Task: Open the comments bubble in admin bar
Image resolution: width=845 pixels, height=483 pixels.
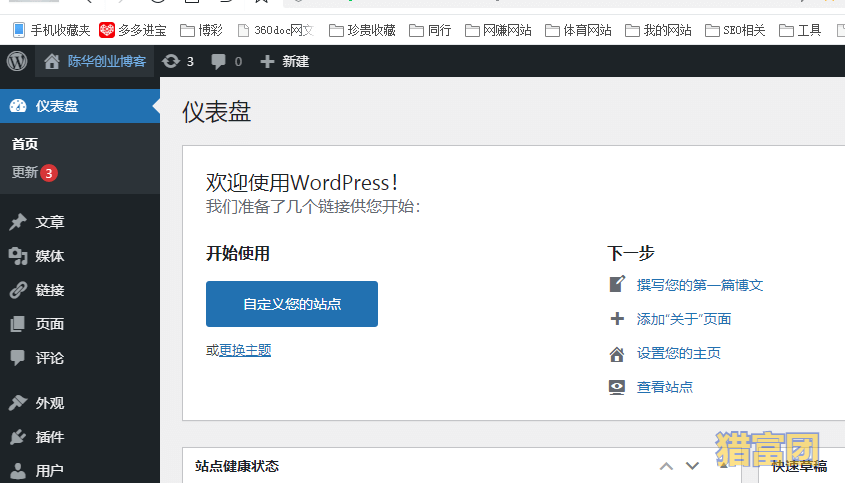Action: pos(218,61)
